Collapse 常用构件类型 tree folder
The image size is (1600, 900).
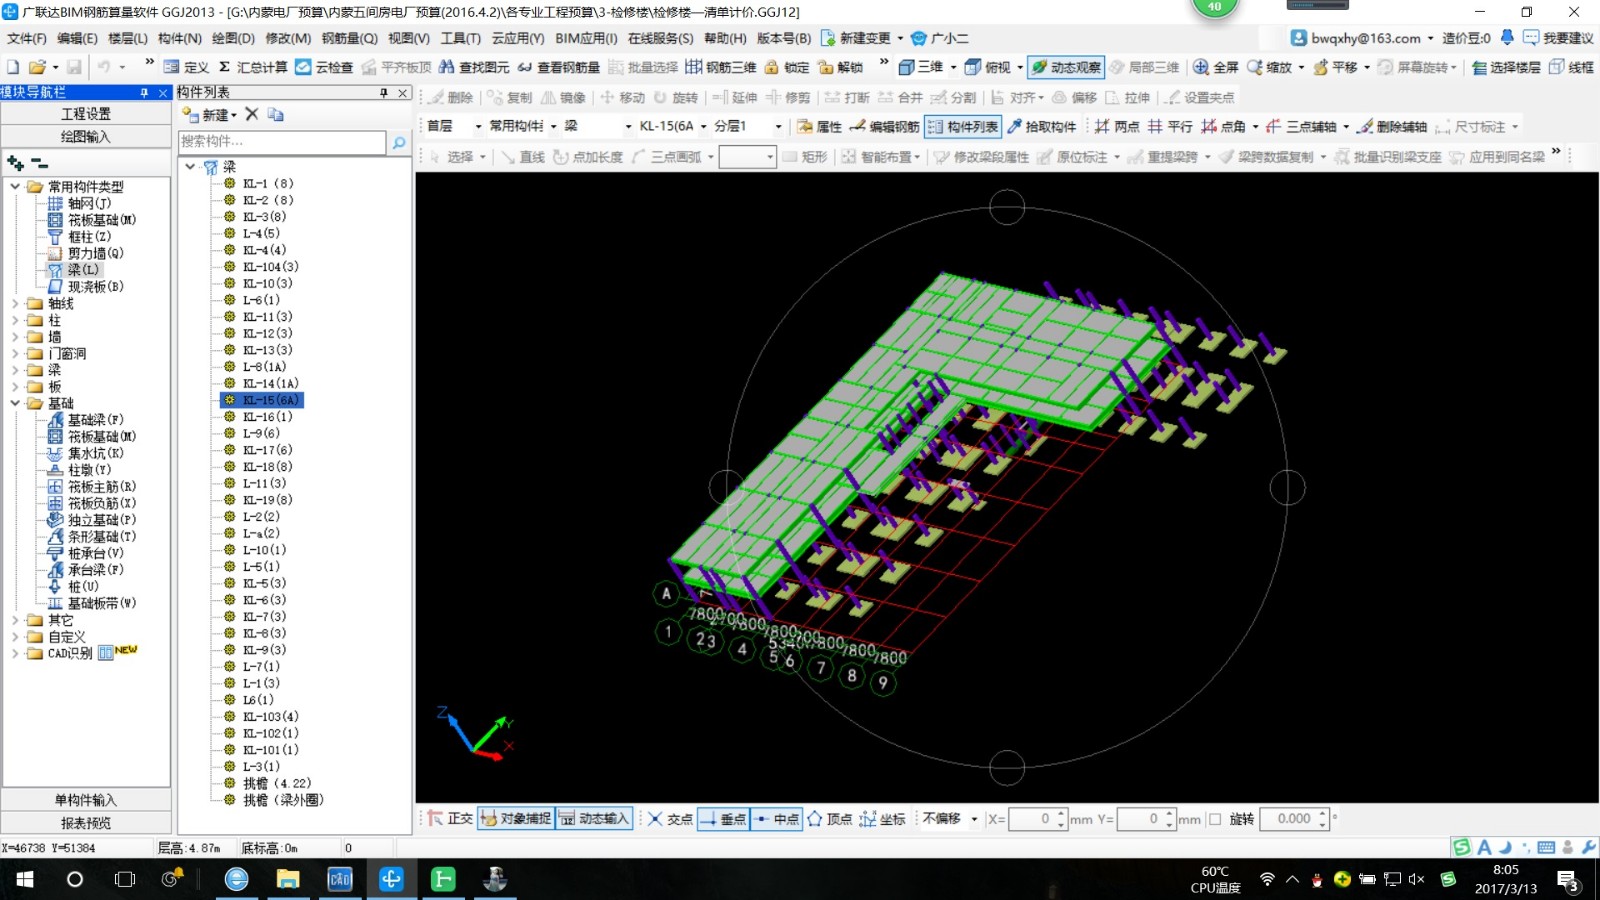[15, 186]
